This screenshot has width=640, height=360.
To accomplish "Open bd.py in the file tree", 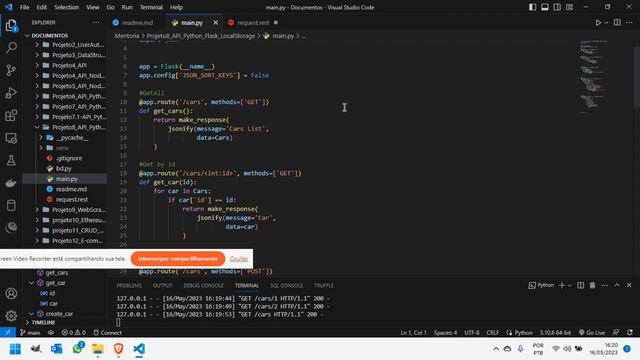I will [63, 168].
